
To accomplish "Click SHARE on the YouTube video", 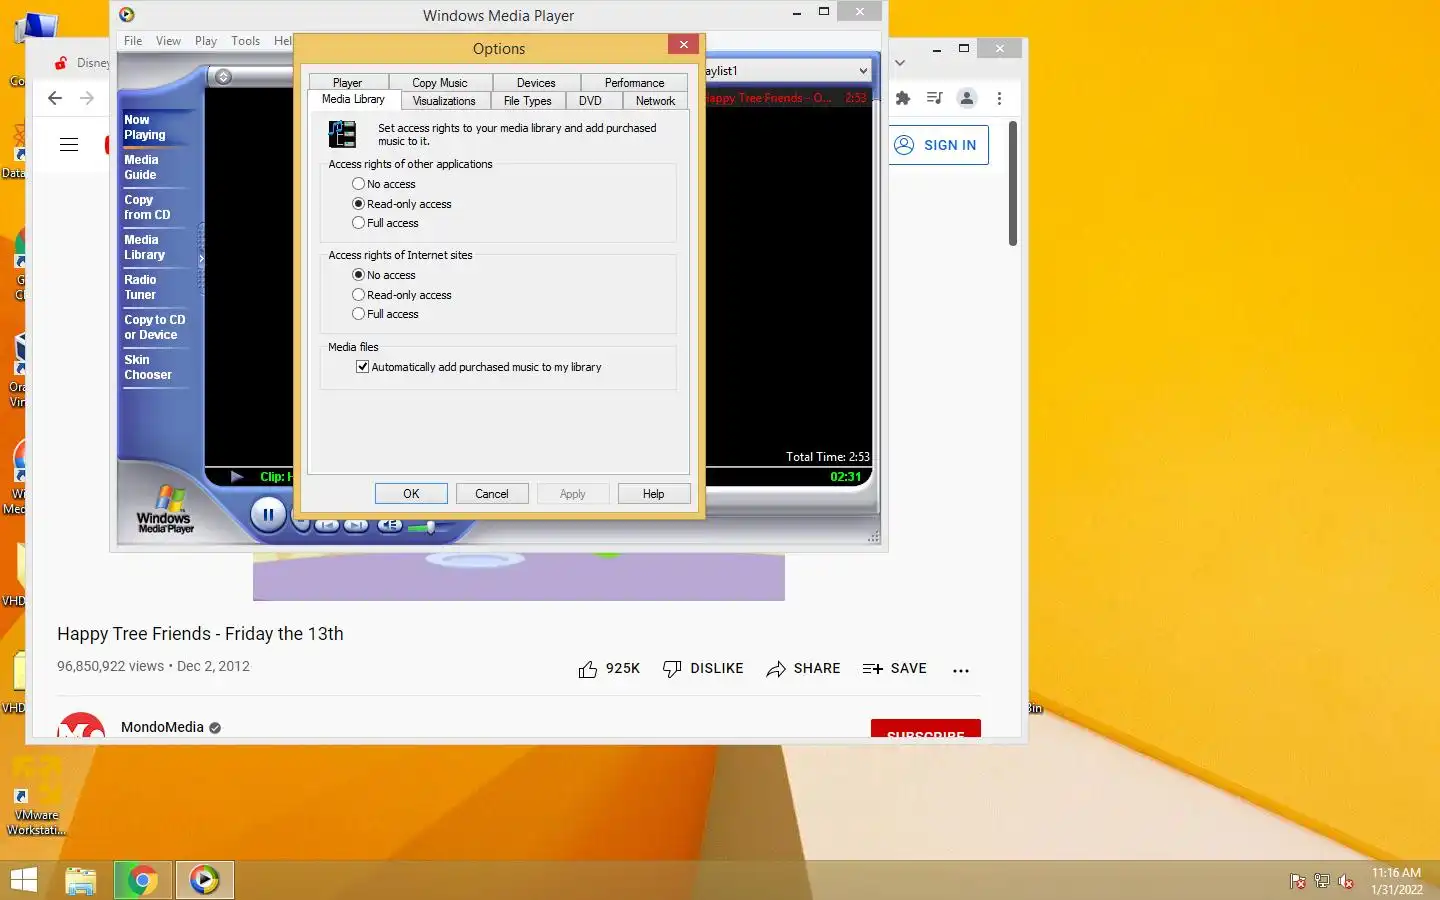I will (803, 669).
